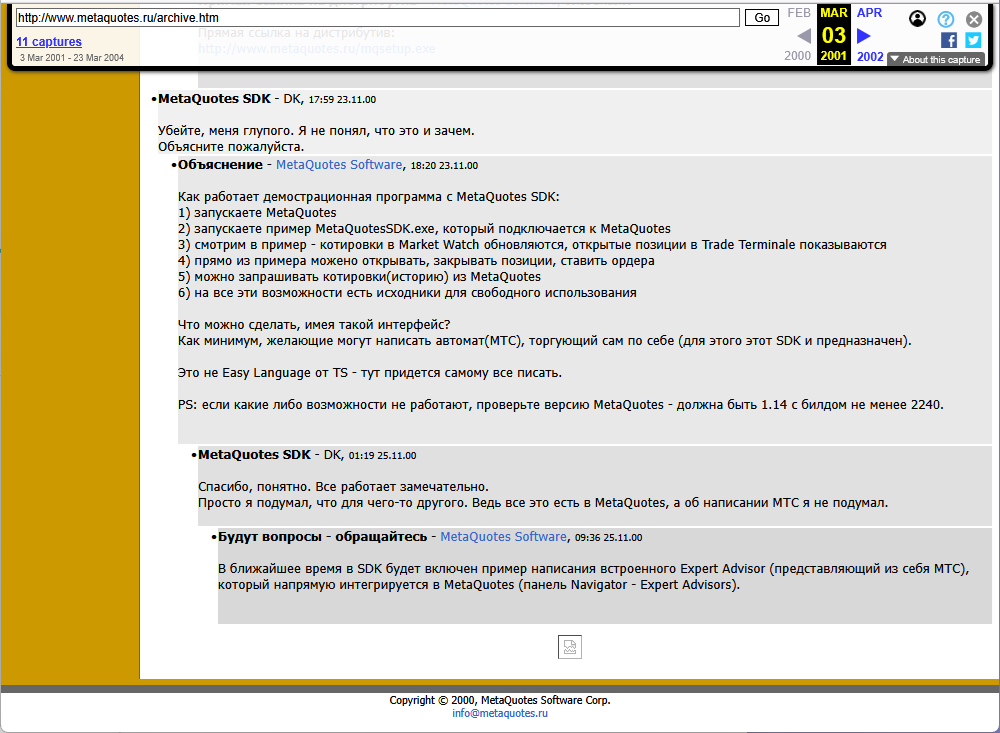Click the line '6) на все эти возможности есть исходники'
The width and height of the screenshot is (1000, 733).
coord(407,293)
